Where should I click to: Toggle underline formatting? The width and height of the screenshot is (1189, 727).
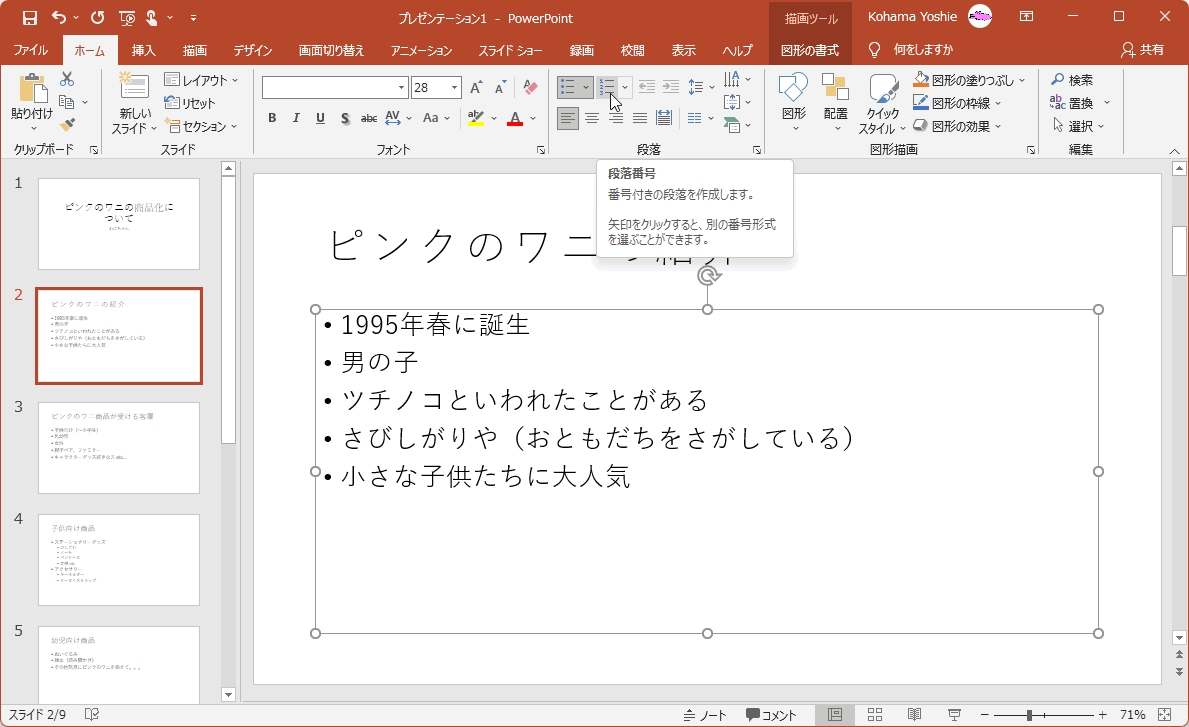(x=319, y=118)
